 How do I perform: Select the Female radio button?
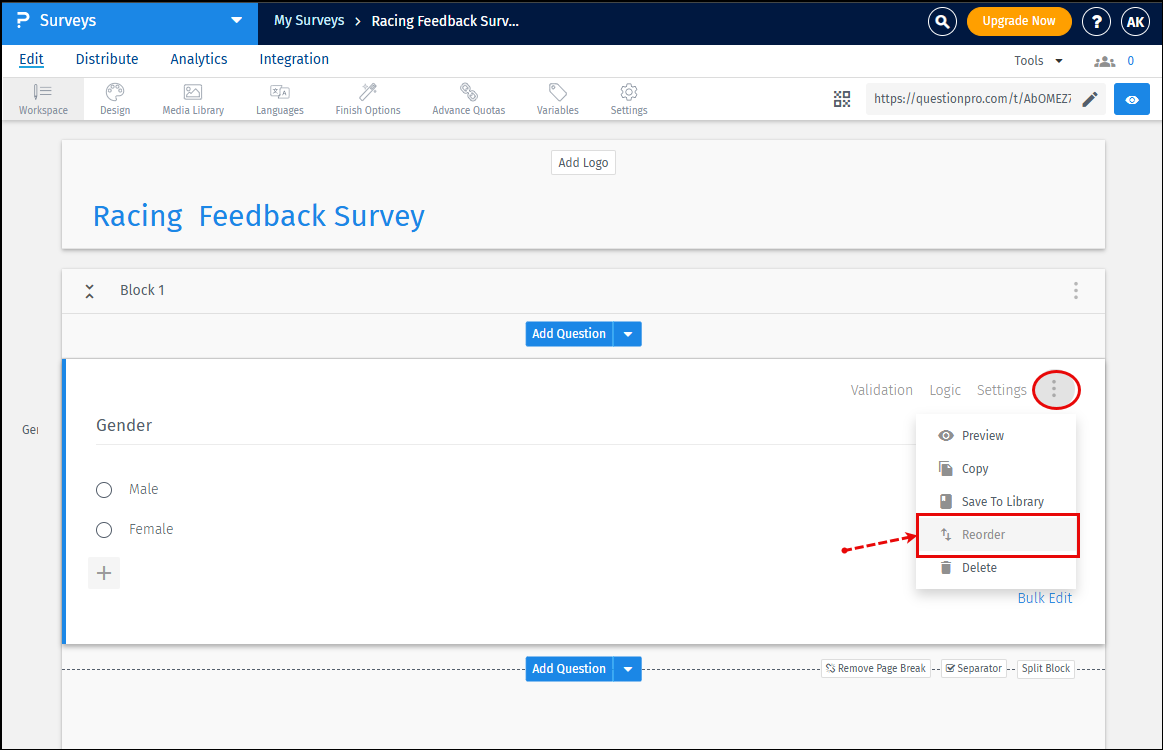click(x=104, y=529)
